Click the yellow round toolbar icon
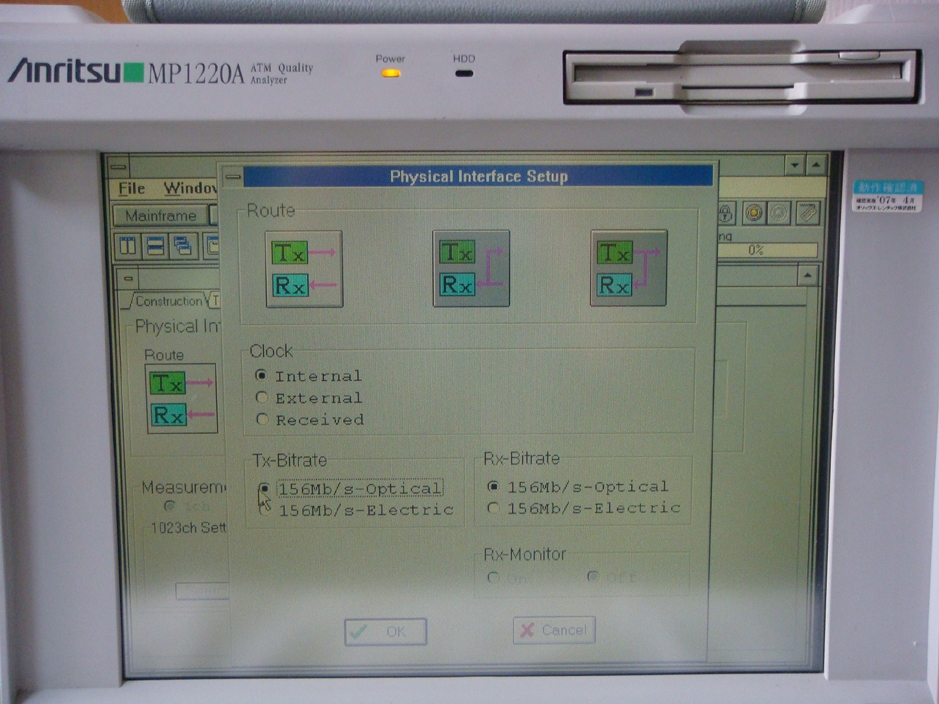The width and height of the screenshot is (939, 704). pyautogui.click(x=753, y=213)
